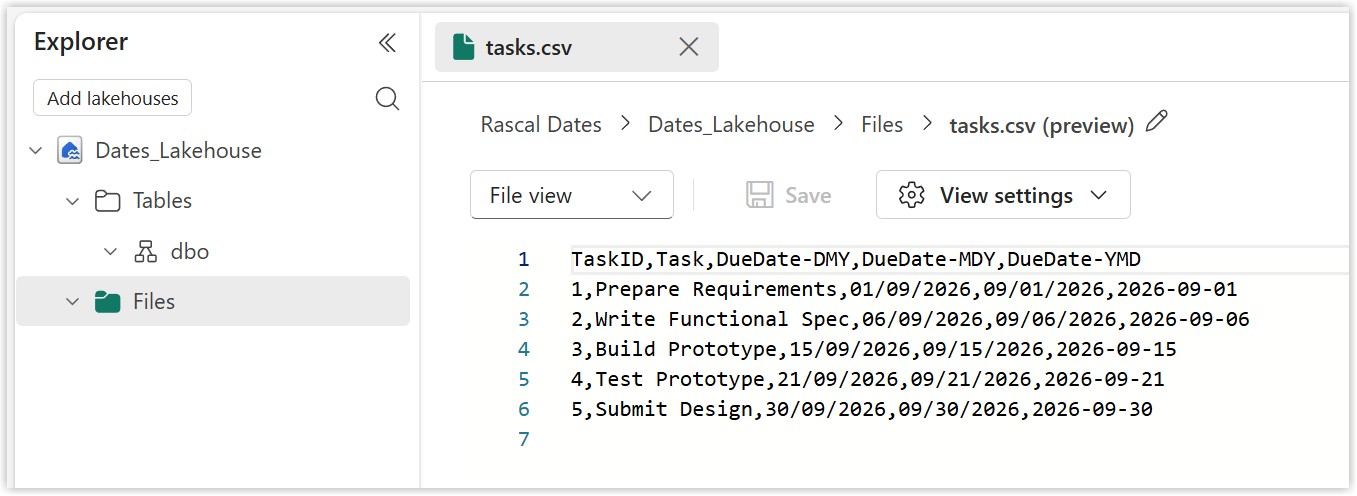Click the Save button label

(808, 196)
